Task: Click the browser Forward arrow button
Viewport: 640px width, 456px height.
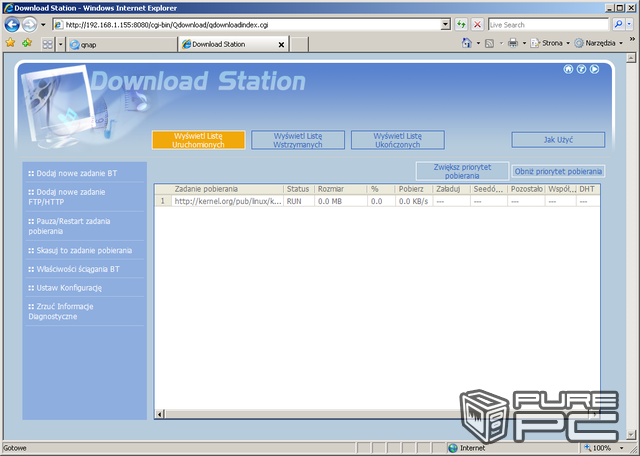Action: [x=29, y=25]
